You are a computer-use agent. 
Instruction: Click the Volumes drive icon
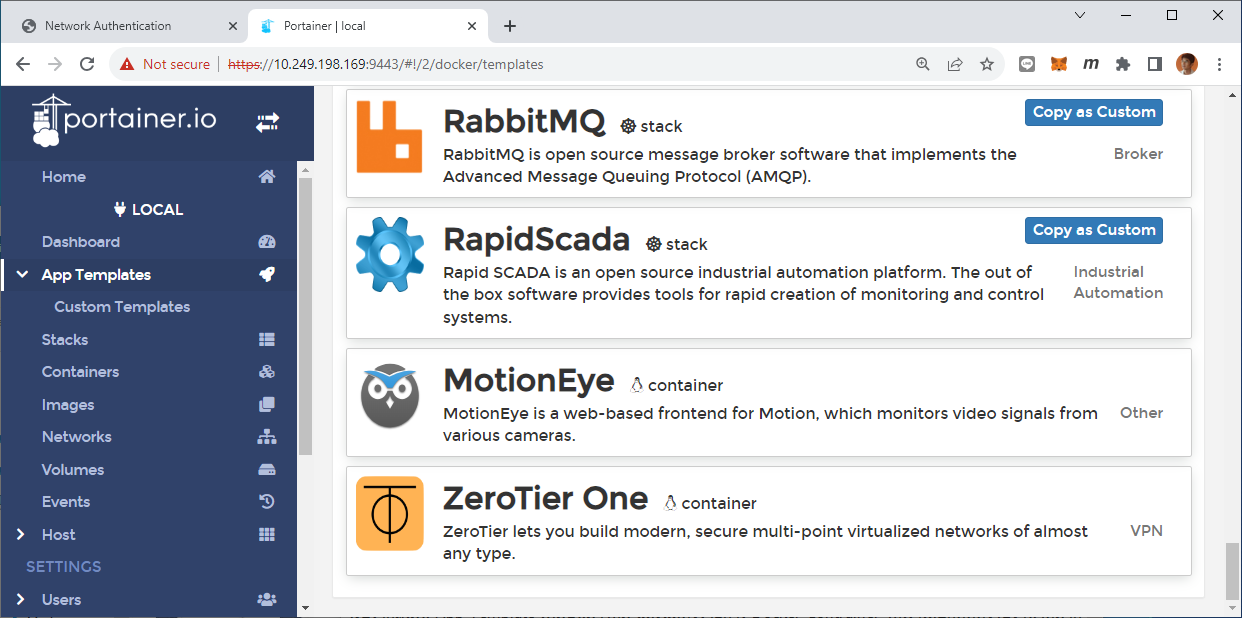click(267, 470)
